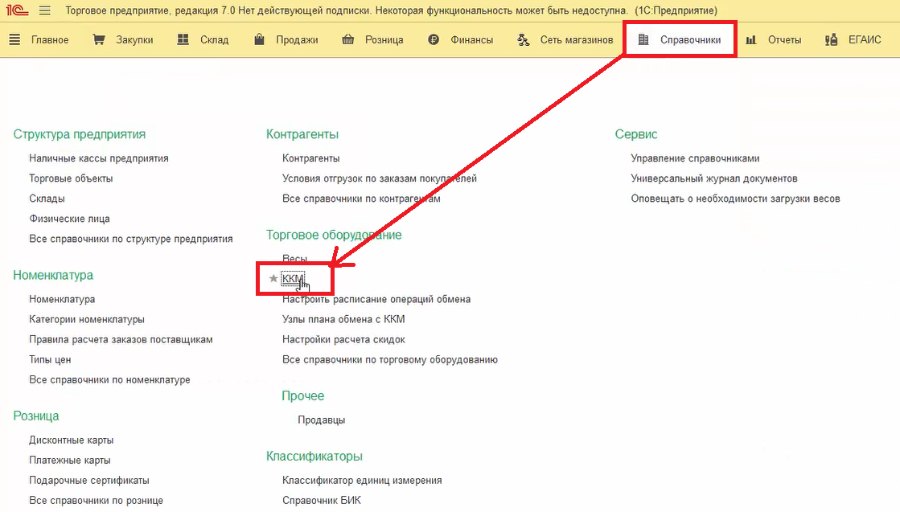The image size is (900, 512).
Task: Open Условия отгрузок по заказам покупателей
Action: click(x=379, y=178)
